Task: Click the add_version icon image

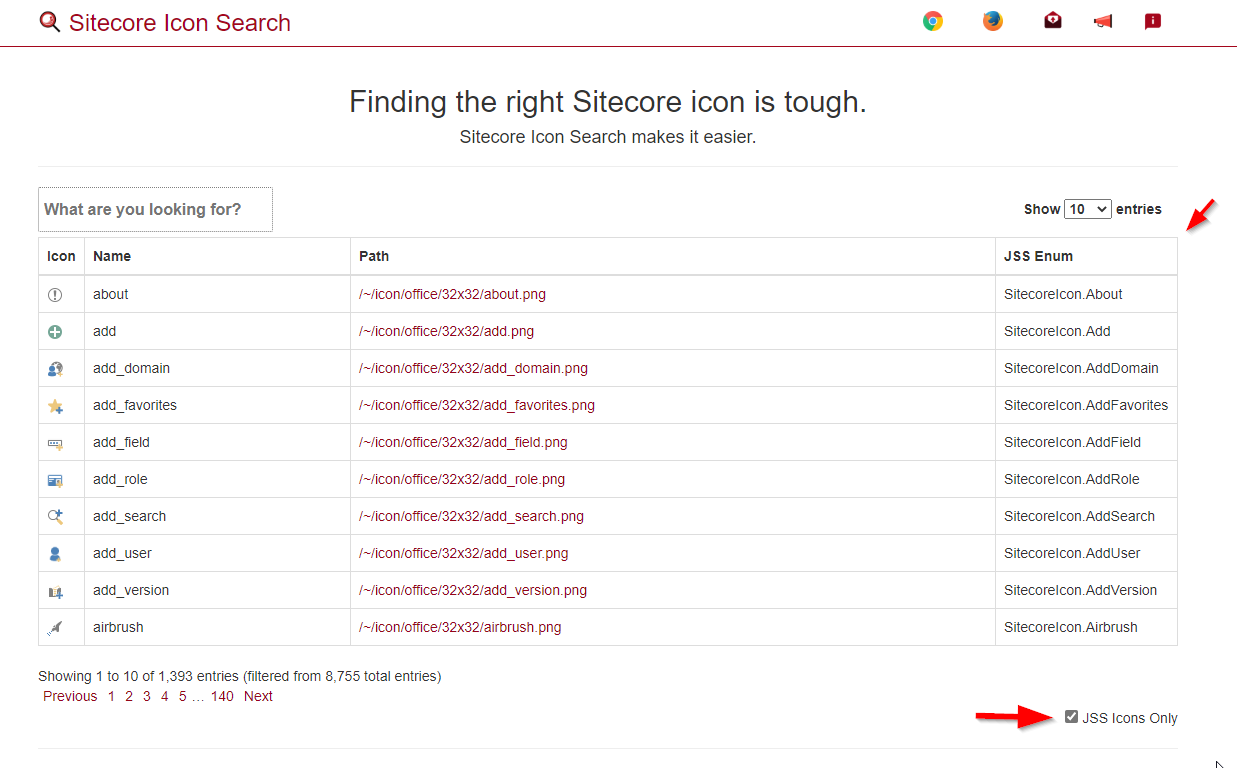Action: 55,591
